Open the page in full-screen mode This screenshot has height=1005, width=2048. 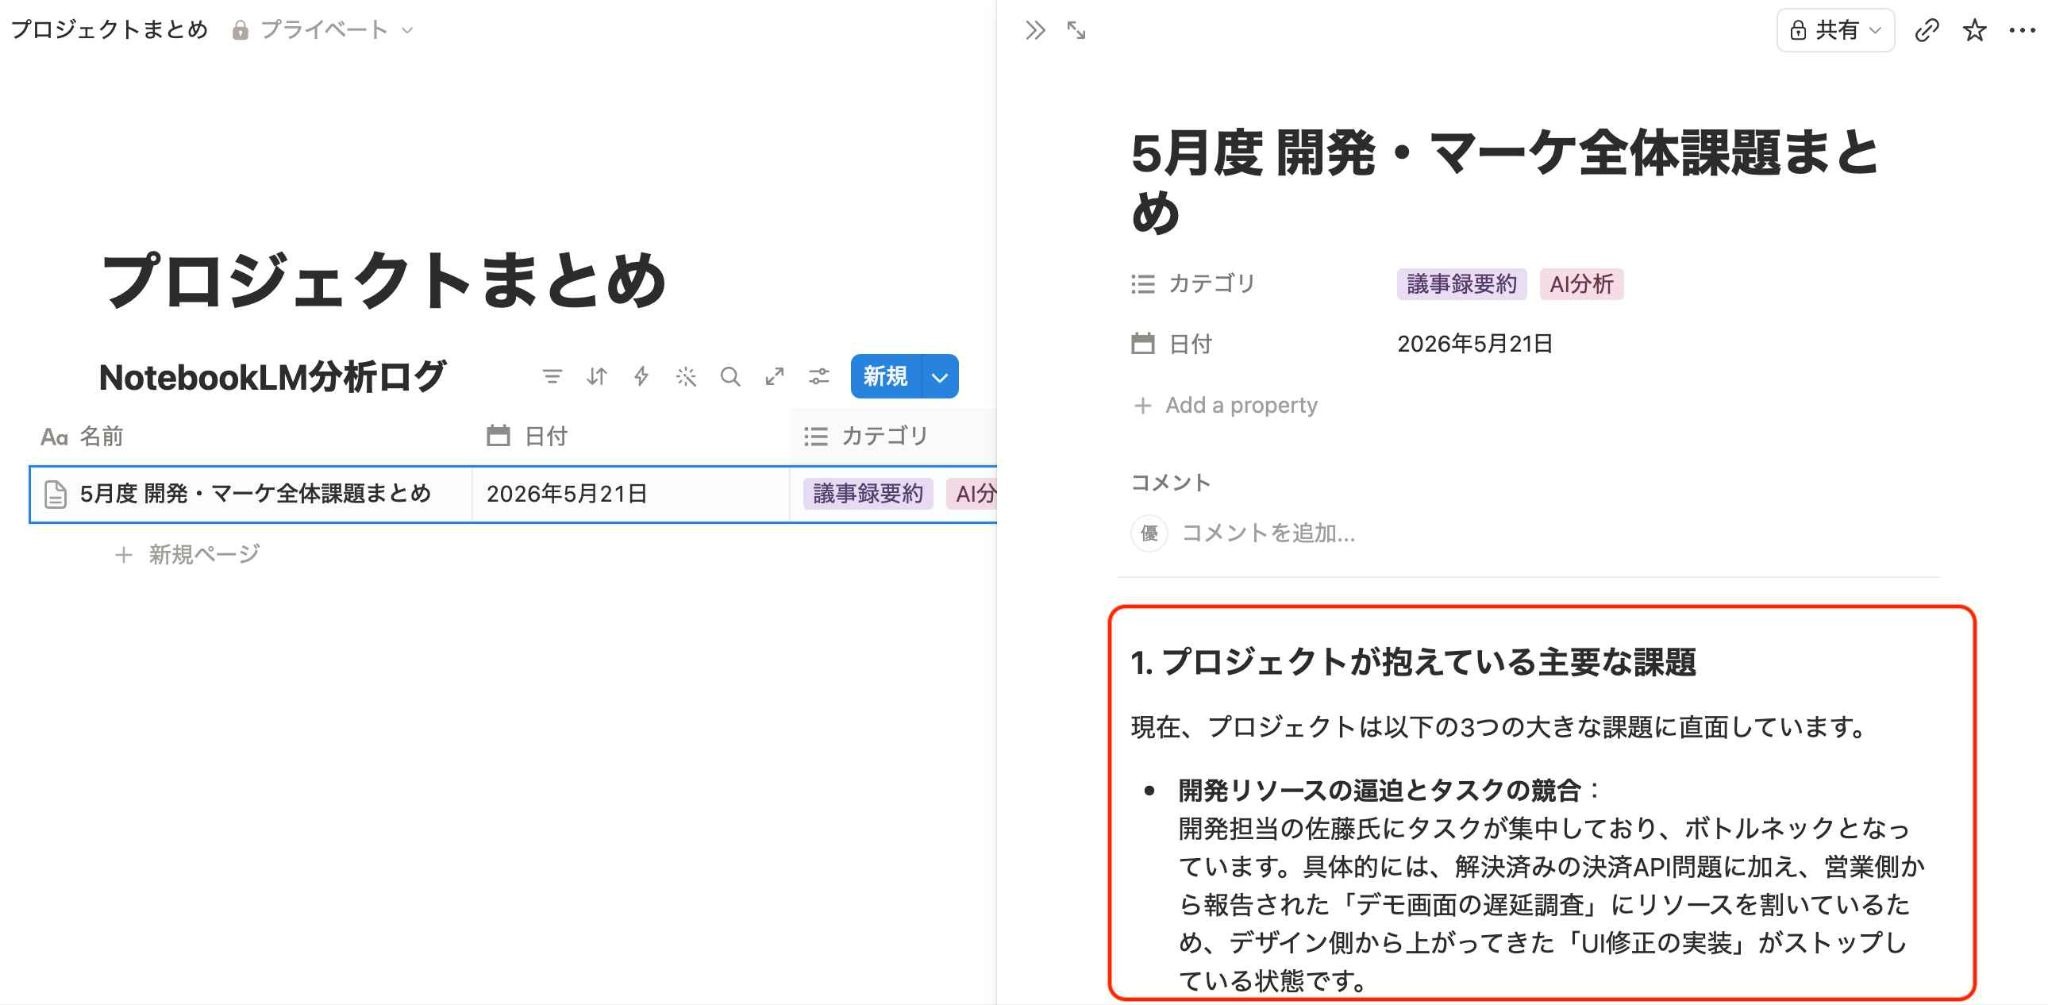(x=1077, y=31)
